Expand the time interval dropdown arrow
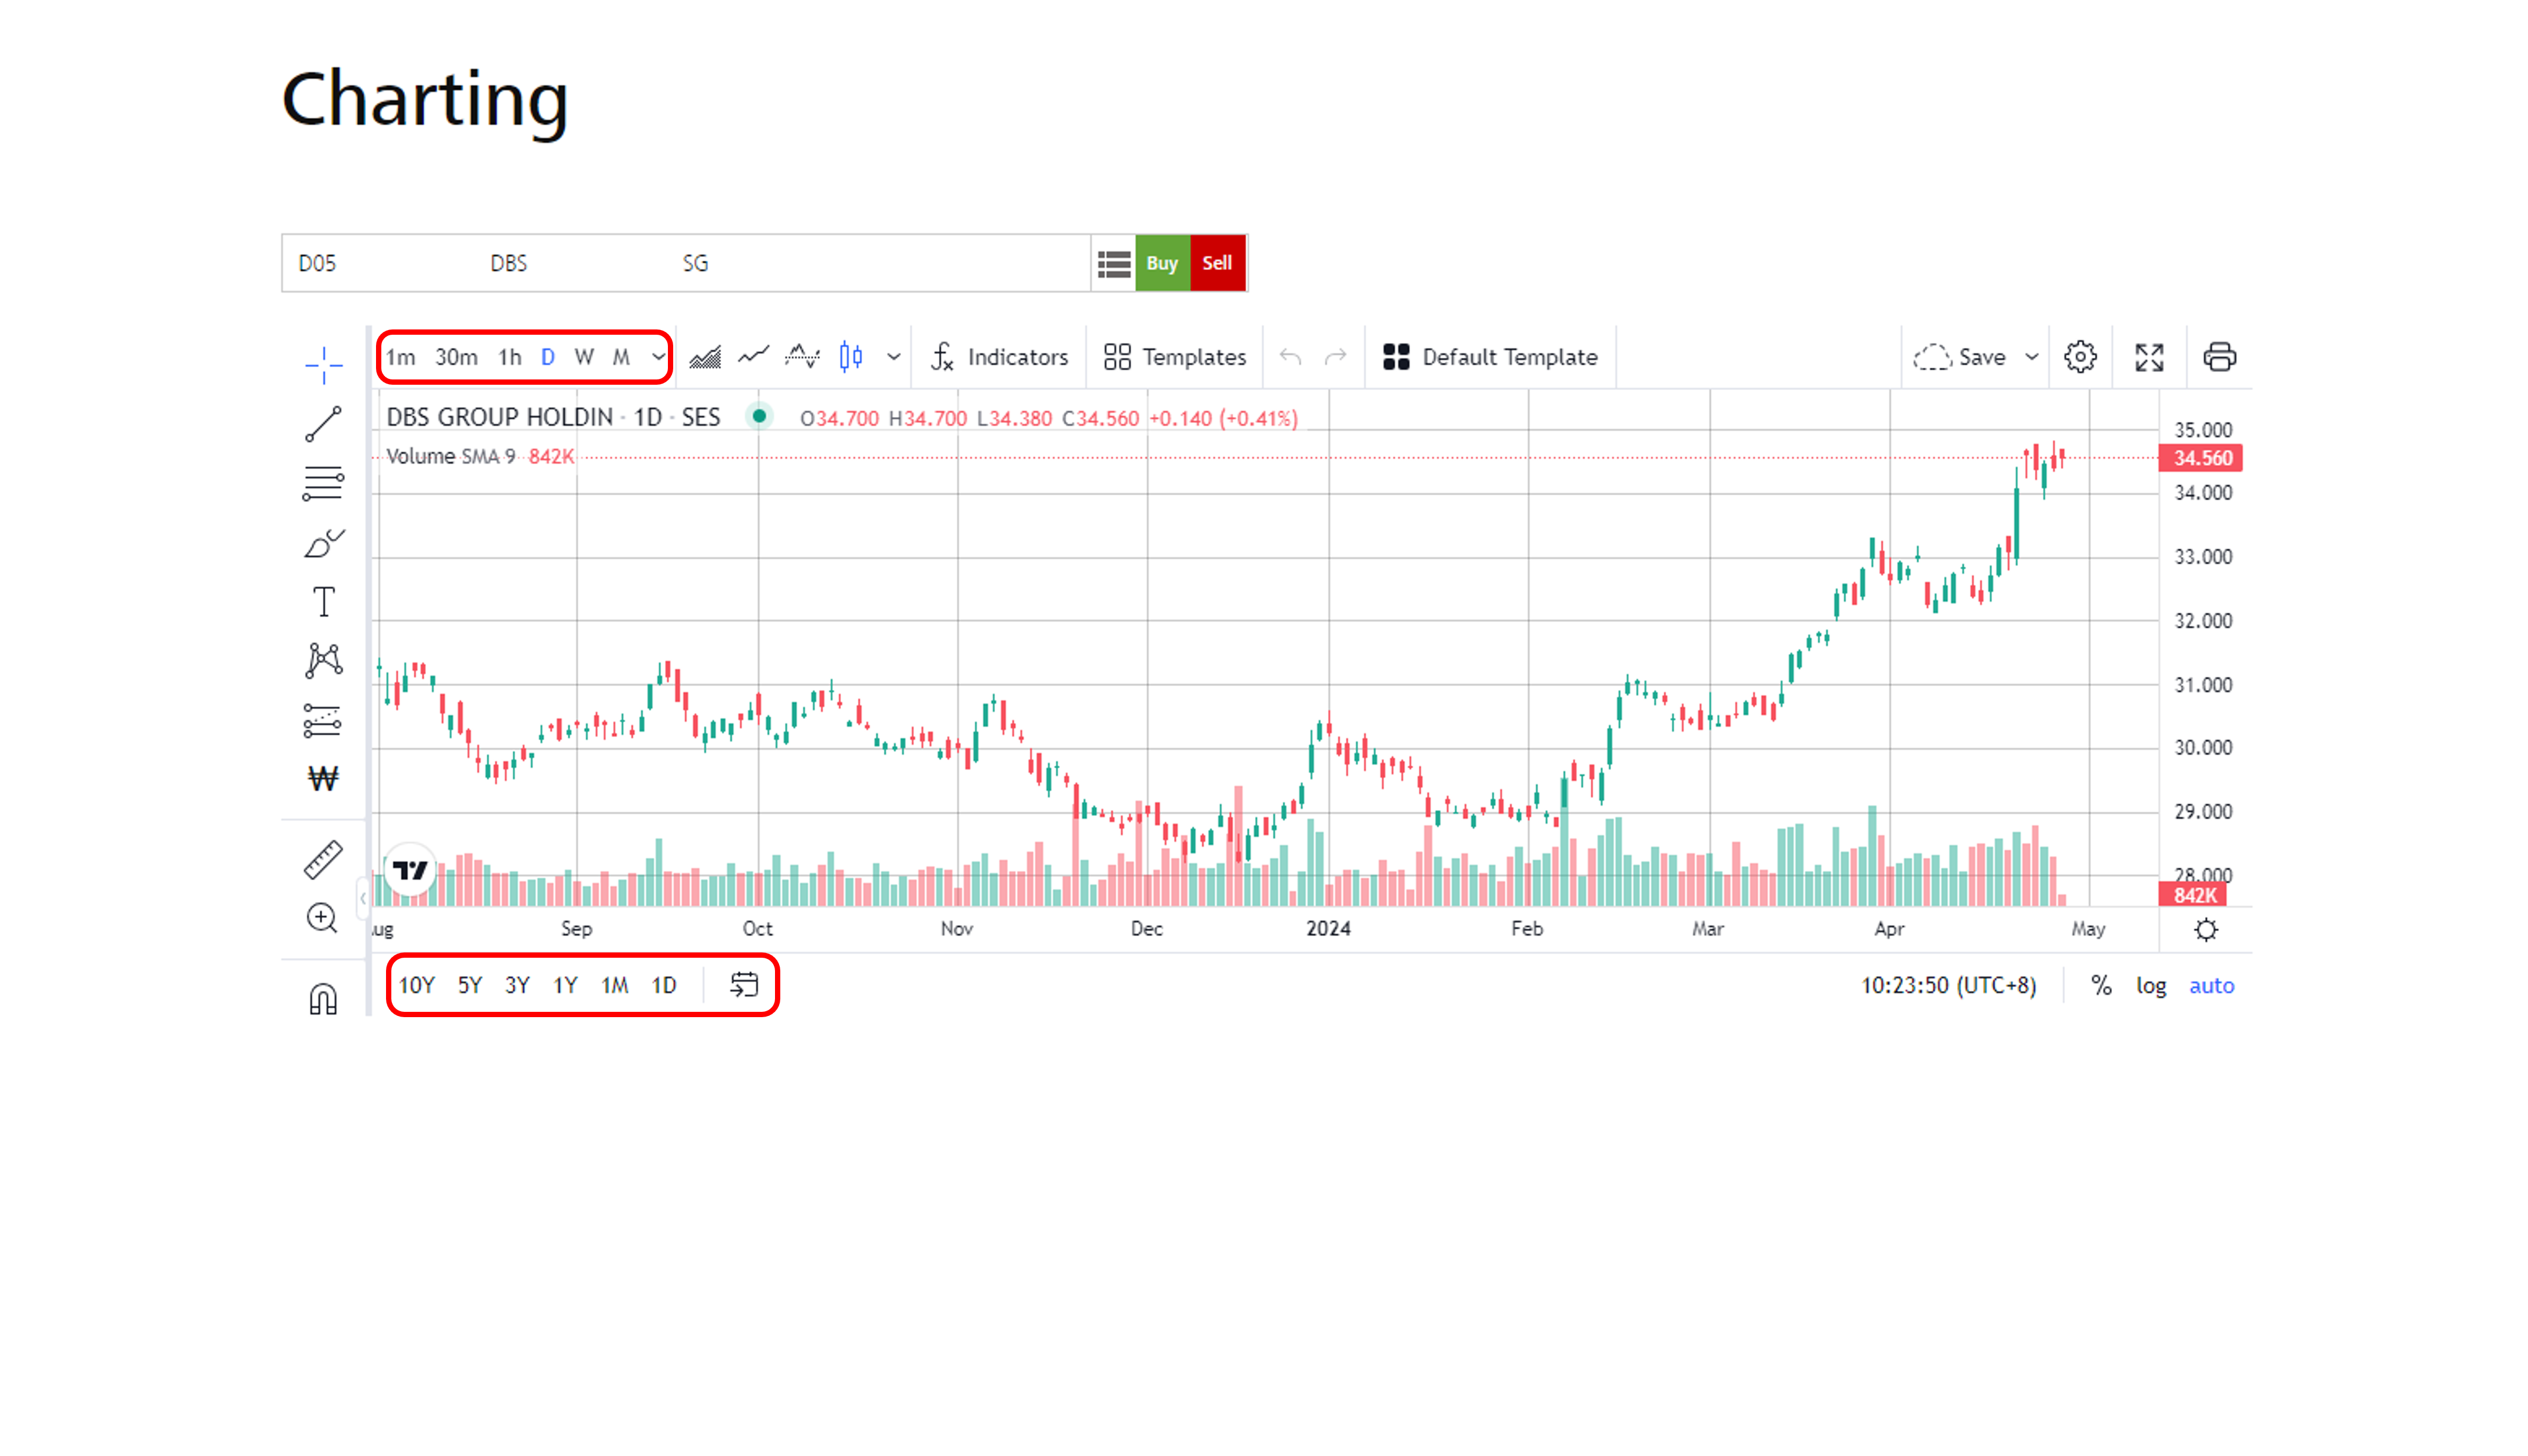2528x1456 pixels. [658, 357]
